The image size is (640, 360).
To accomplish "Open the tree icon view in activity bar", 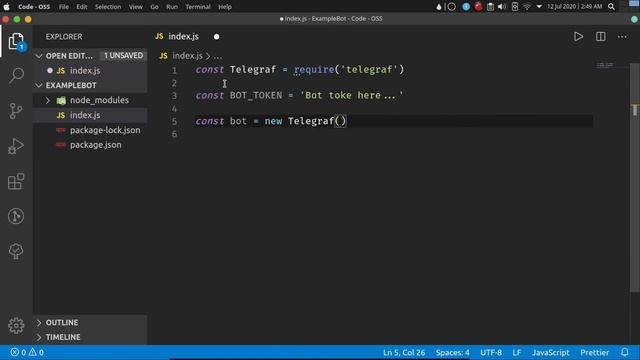I will click(x=16, y=251).
